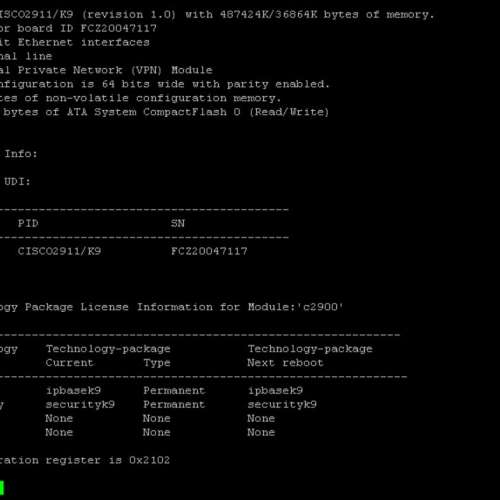
Task: Click the green terminal cursor block
Action: pyautogui.click(x=2, y=487)
